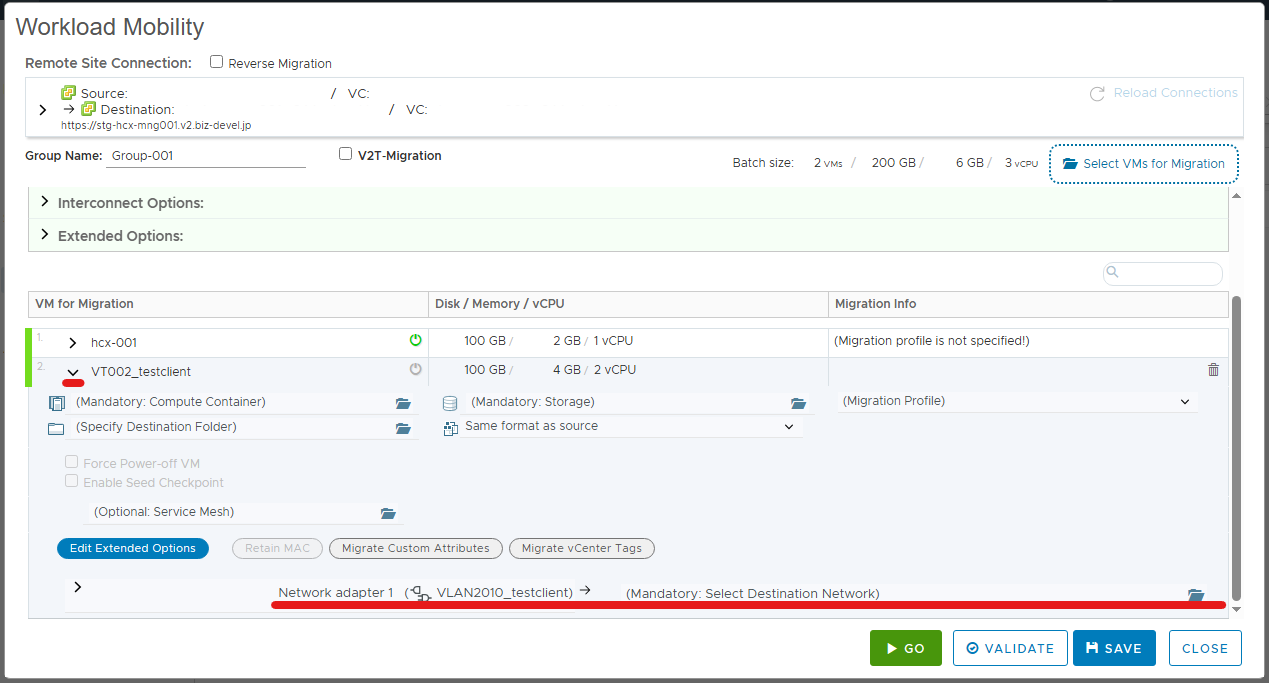Click the Storage datastore icon
This screenshot has height=683, width=1269.
[450, 403]
